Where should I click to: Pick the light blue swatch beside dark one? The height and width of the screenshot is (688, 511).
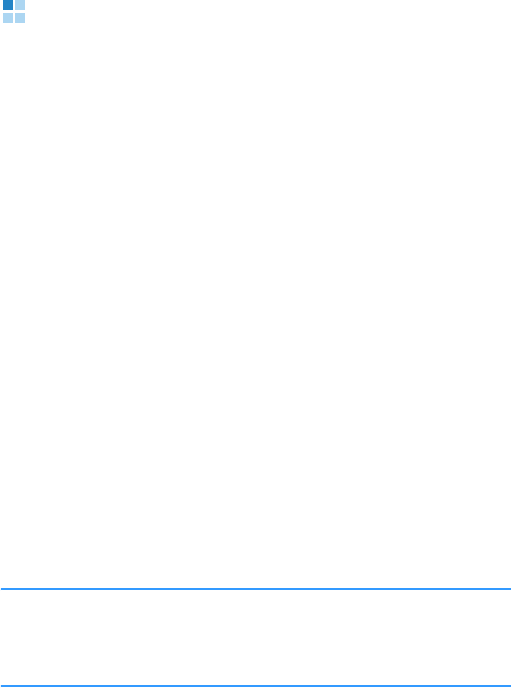pos(20,5)
